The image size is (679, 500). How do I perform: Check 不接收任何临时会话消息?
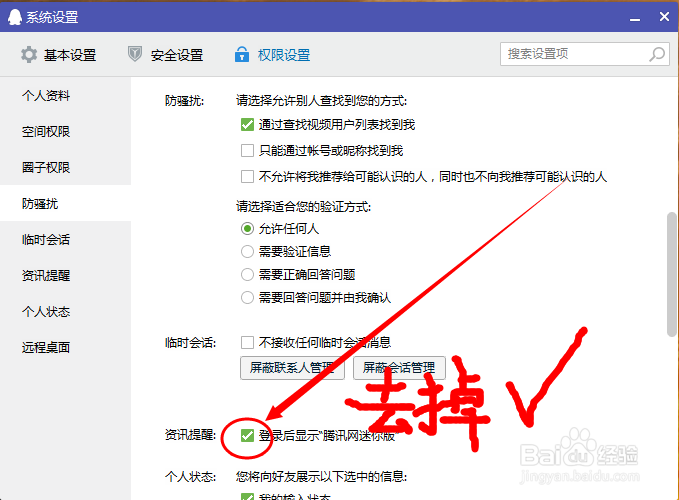click(x=247, y=342)
